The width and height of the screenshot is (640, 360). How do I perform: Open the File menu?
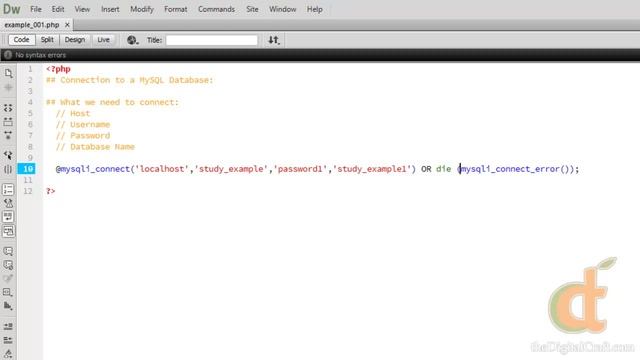click(x=36, y=9)
